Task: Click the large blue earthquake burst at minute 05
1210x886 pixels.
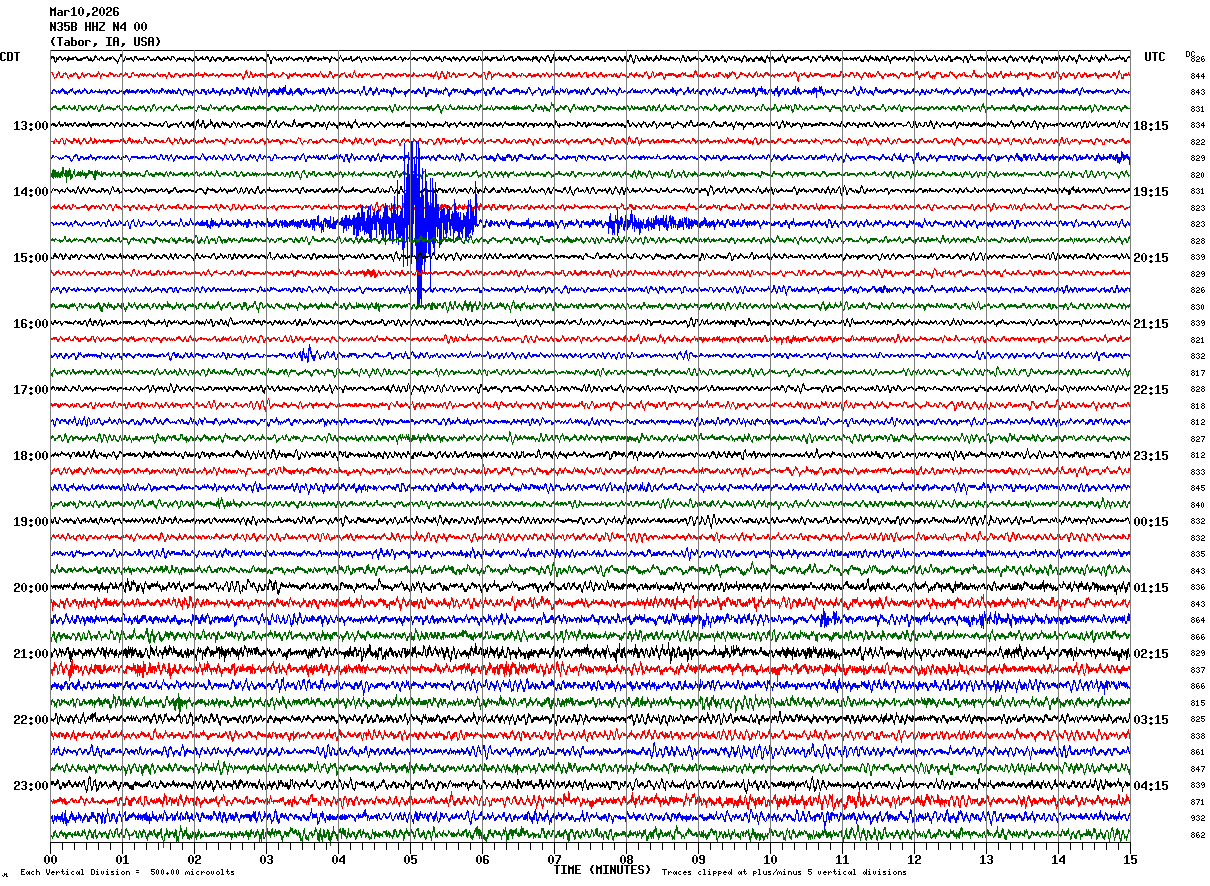Action: tap(414, 222)
